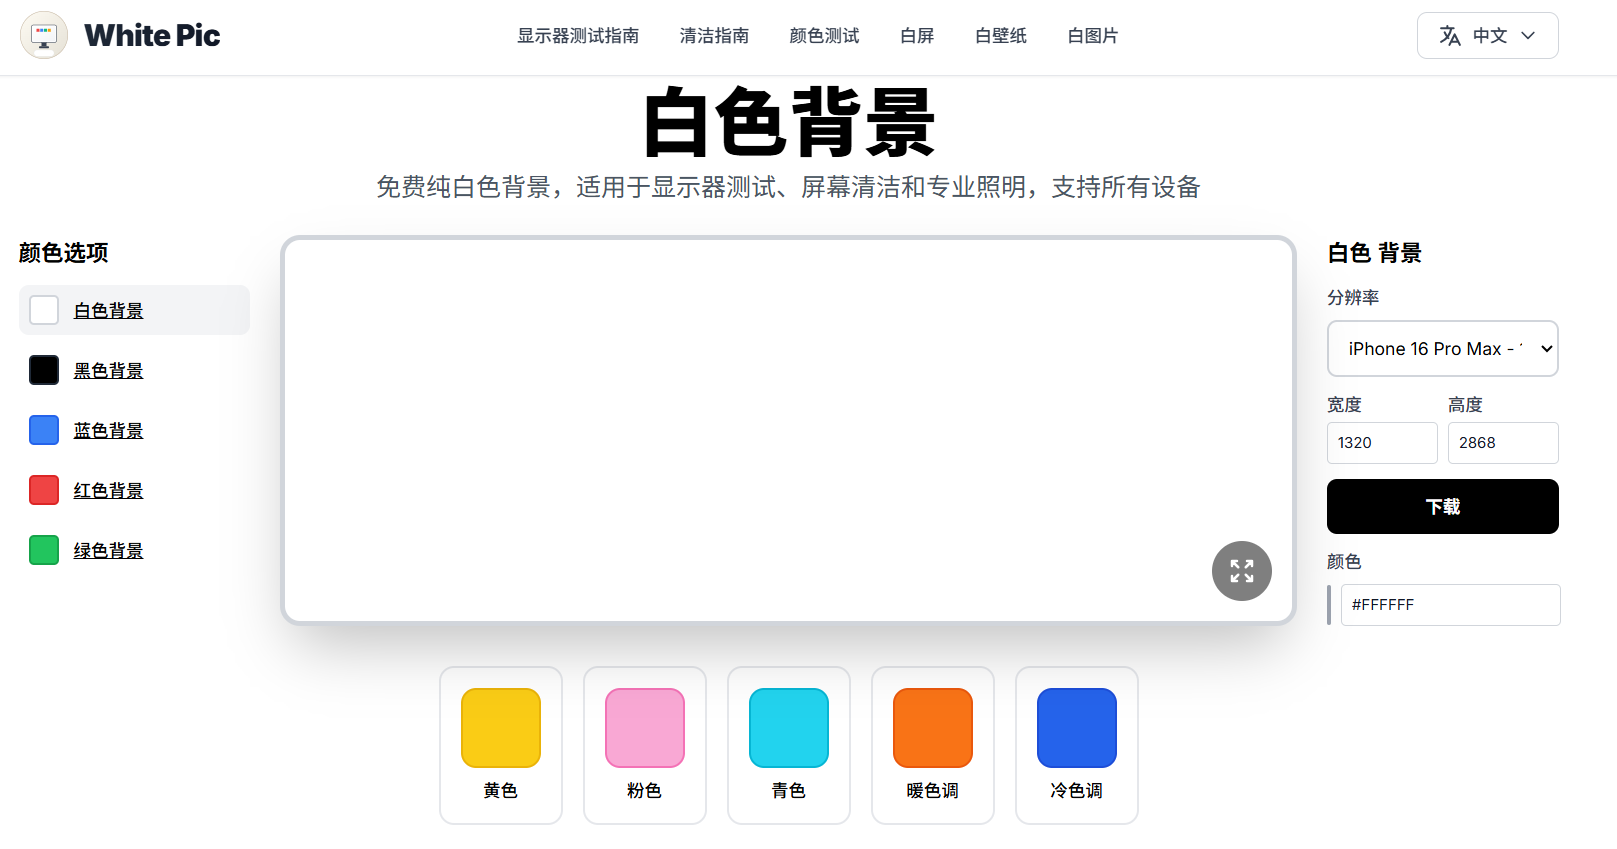
Task: Open the 蓝色背景 link
Action: (108, 431)
